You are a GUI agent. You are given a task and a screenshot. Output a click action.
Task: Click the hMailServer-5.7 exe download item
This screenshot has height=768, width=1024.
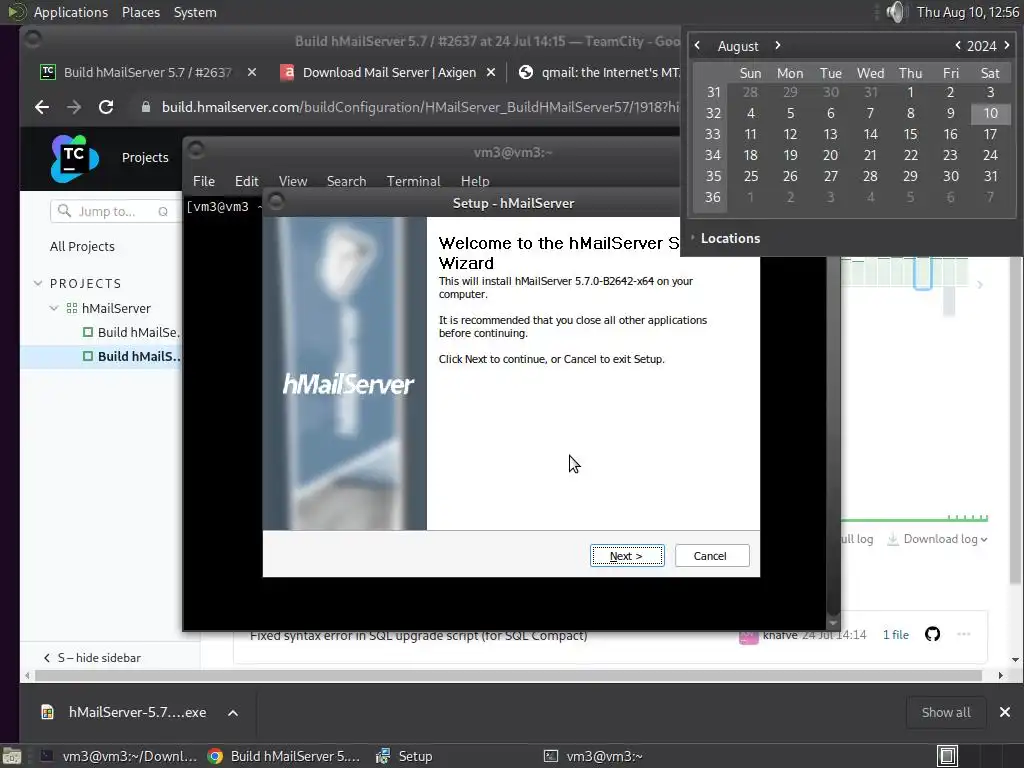(x=127, y=712)
